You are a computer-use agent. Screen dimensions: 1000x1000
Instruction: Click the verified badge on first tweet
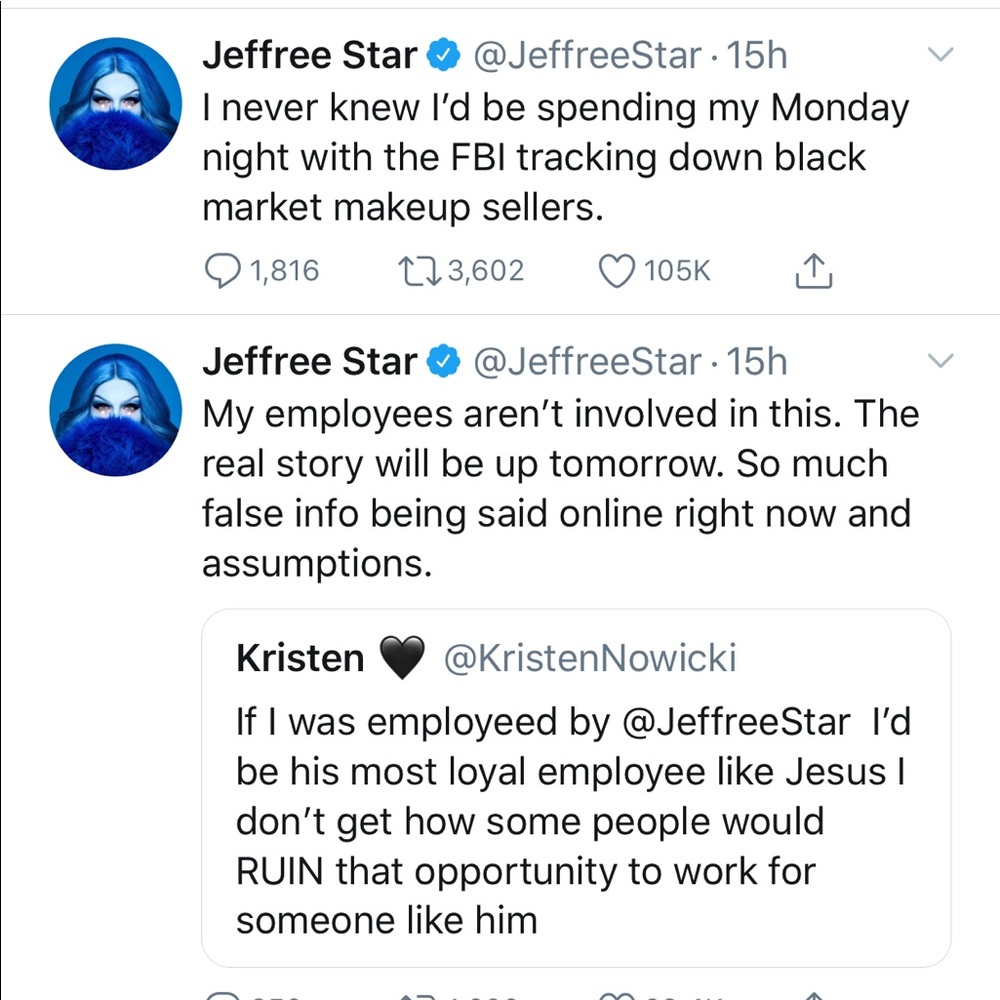point(443,57)
